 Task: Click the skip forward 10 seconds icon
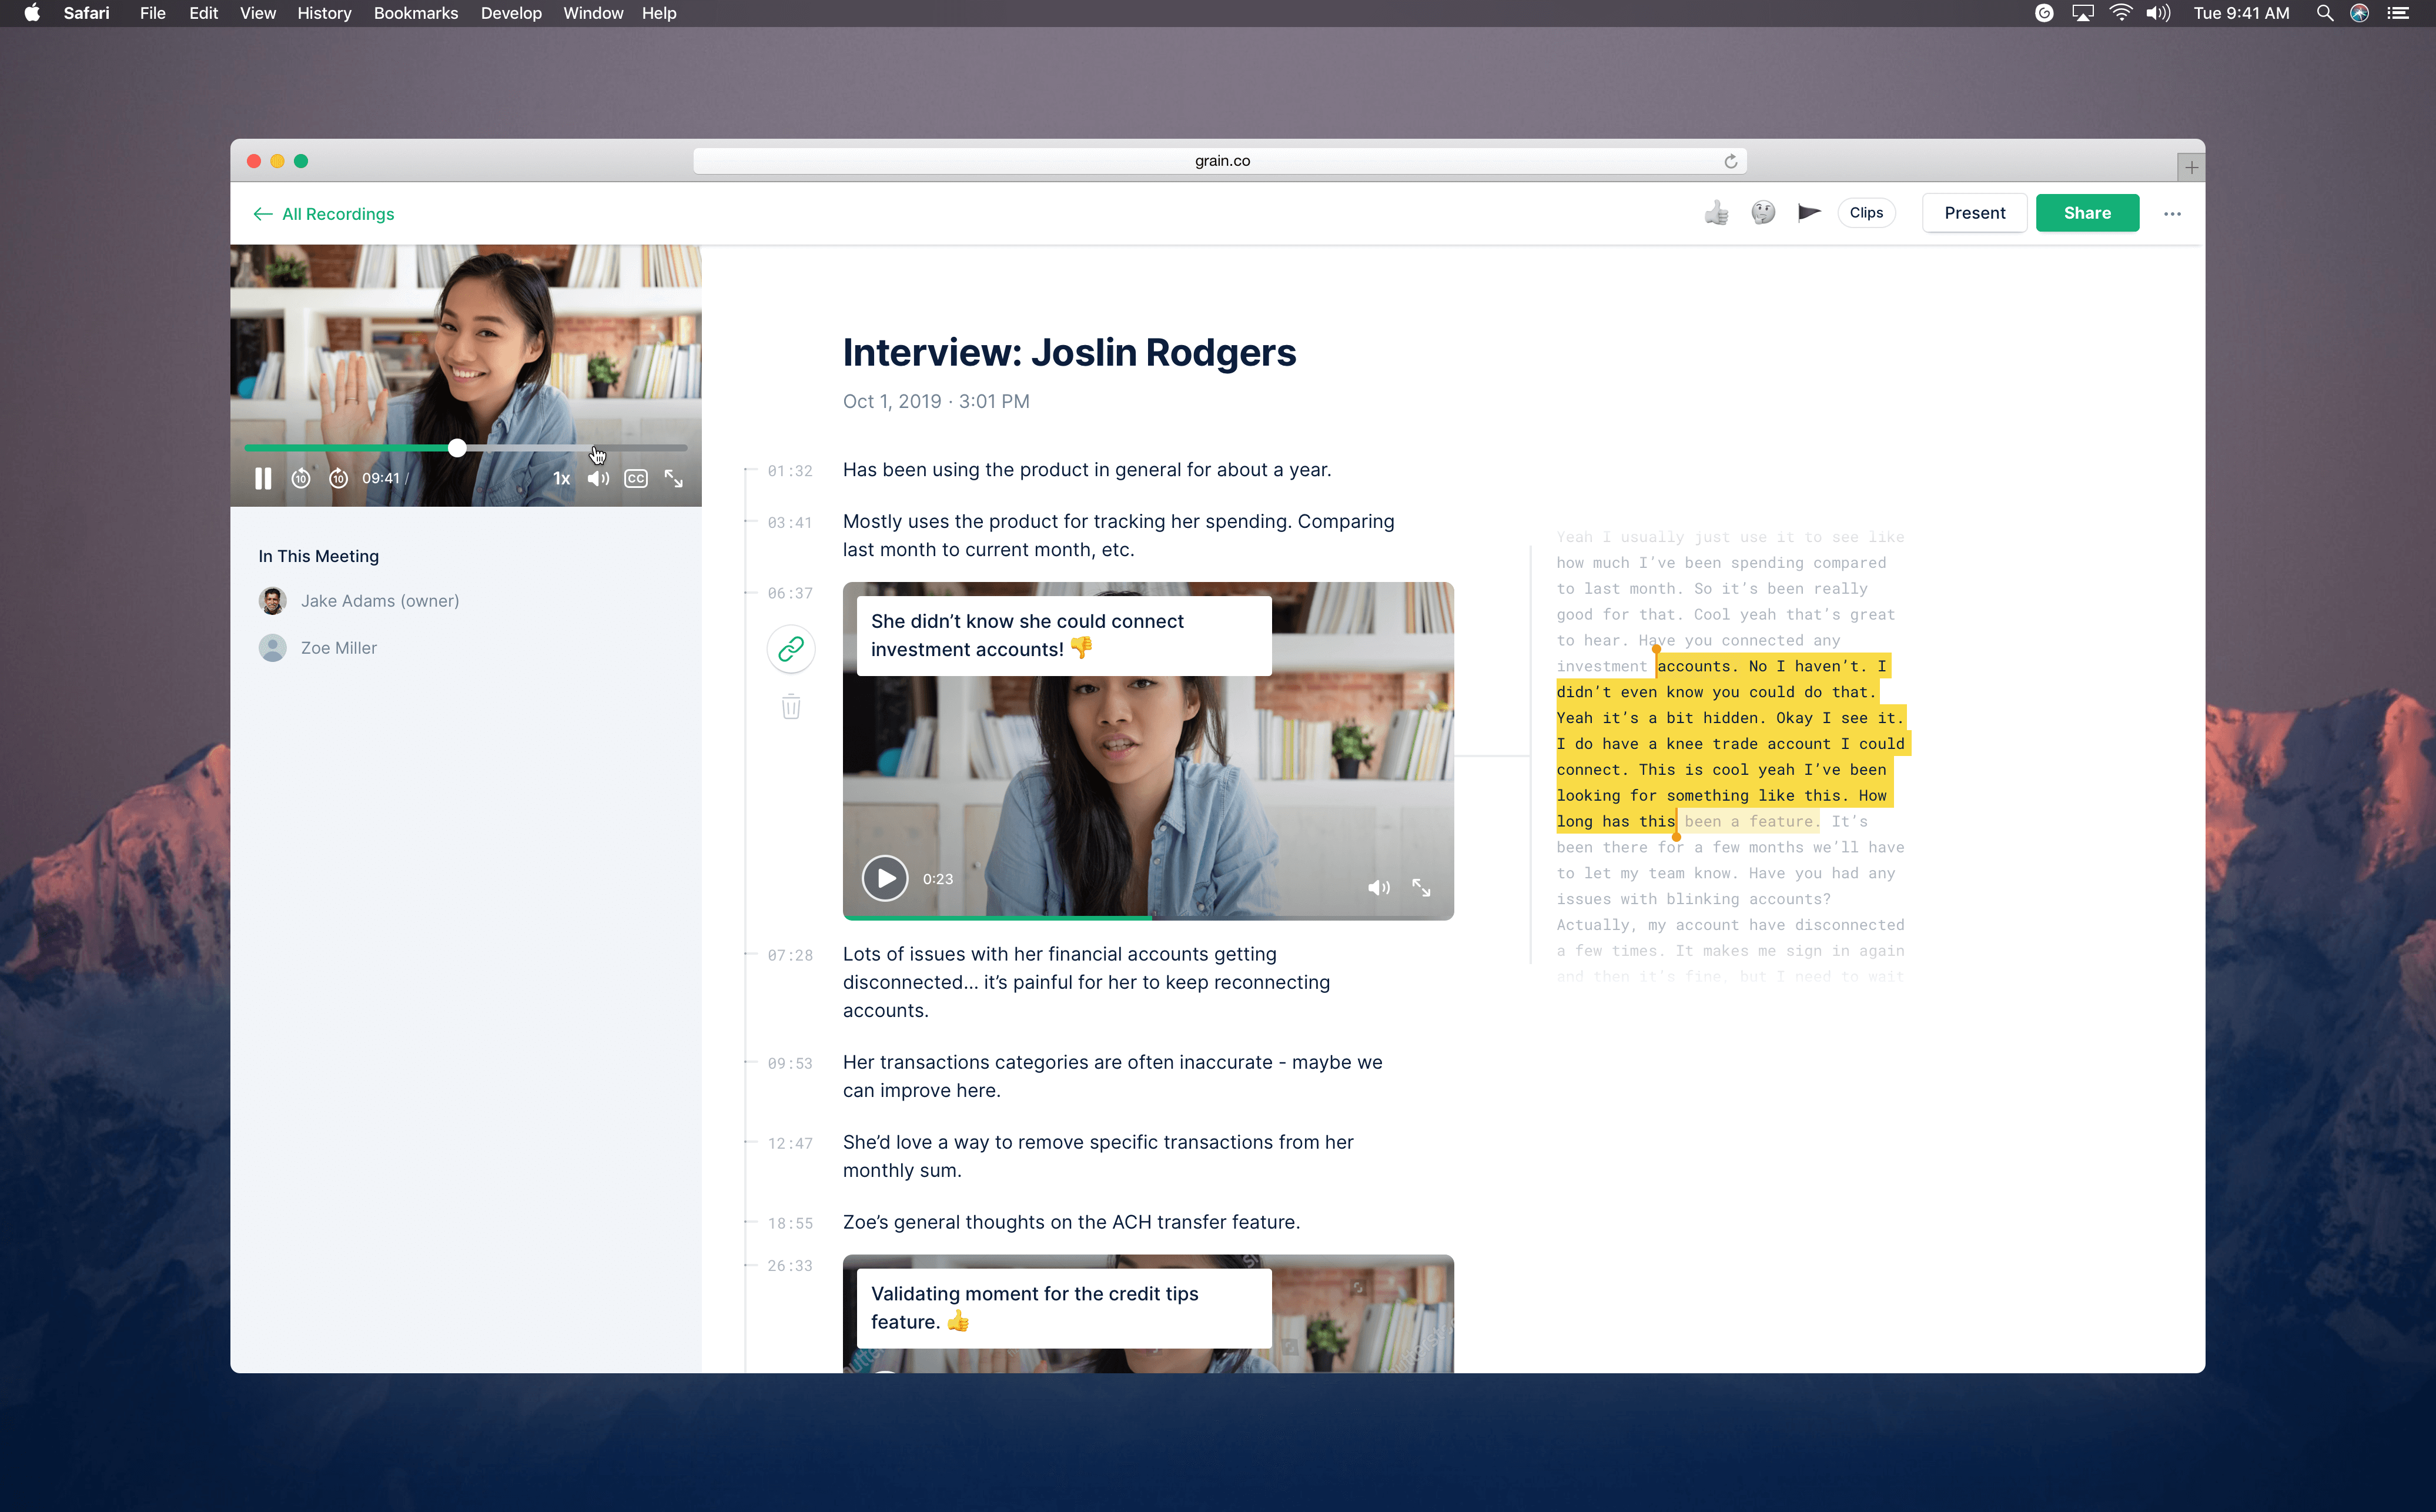point(339,478)
